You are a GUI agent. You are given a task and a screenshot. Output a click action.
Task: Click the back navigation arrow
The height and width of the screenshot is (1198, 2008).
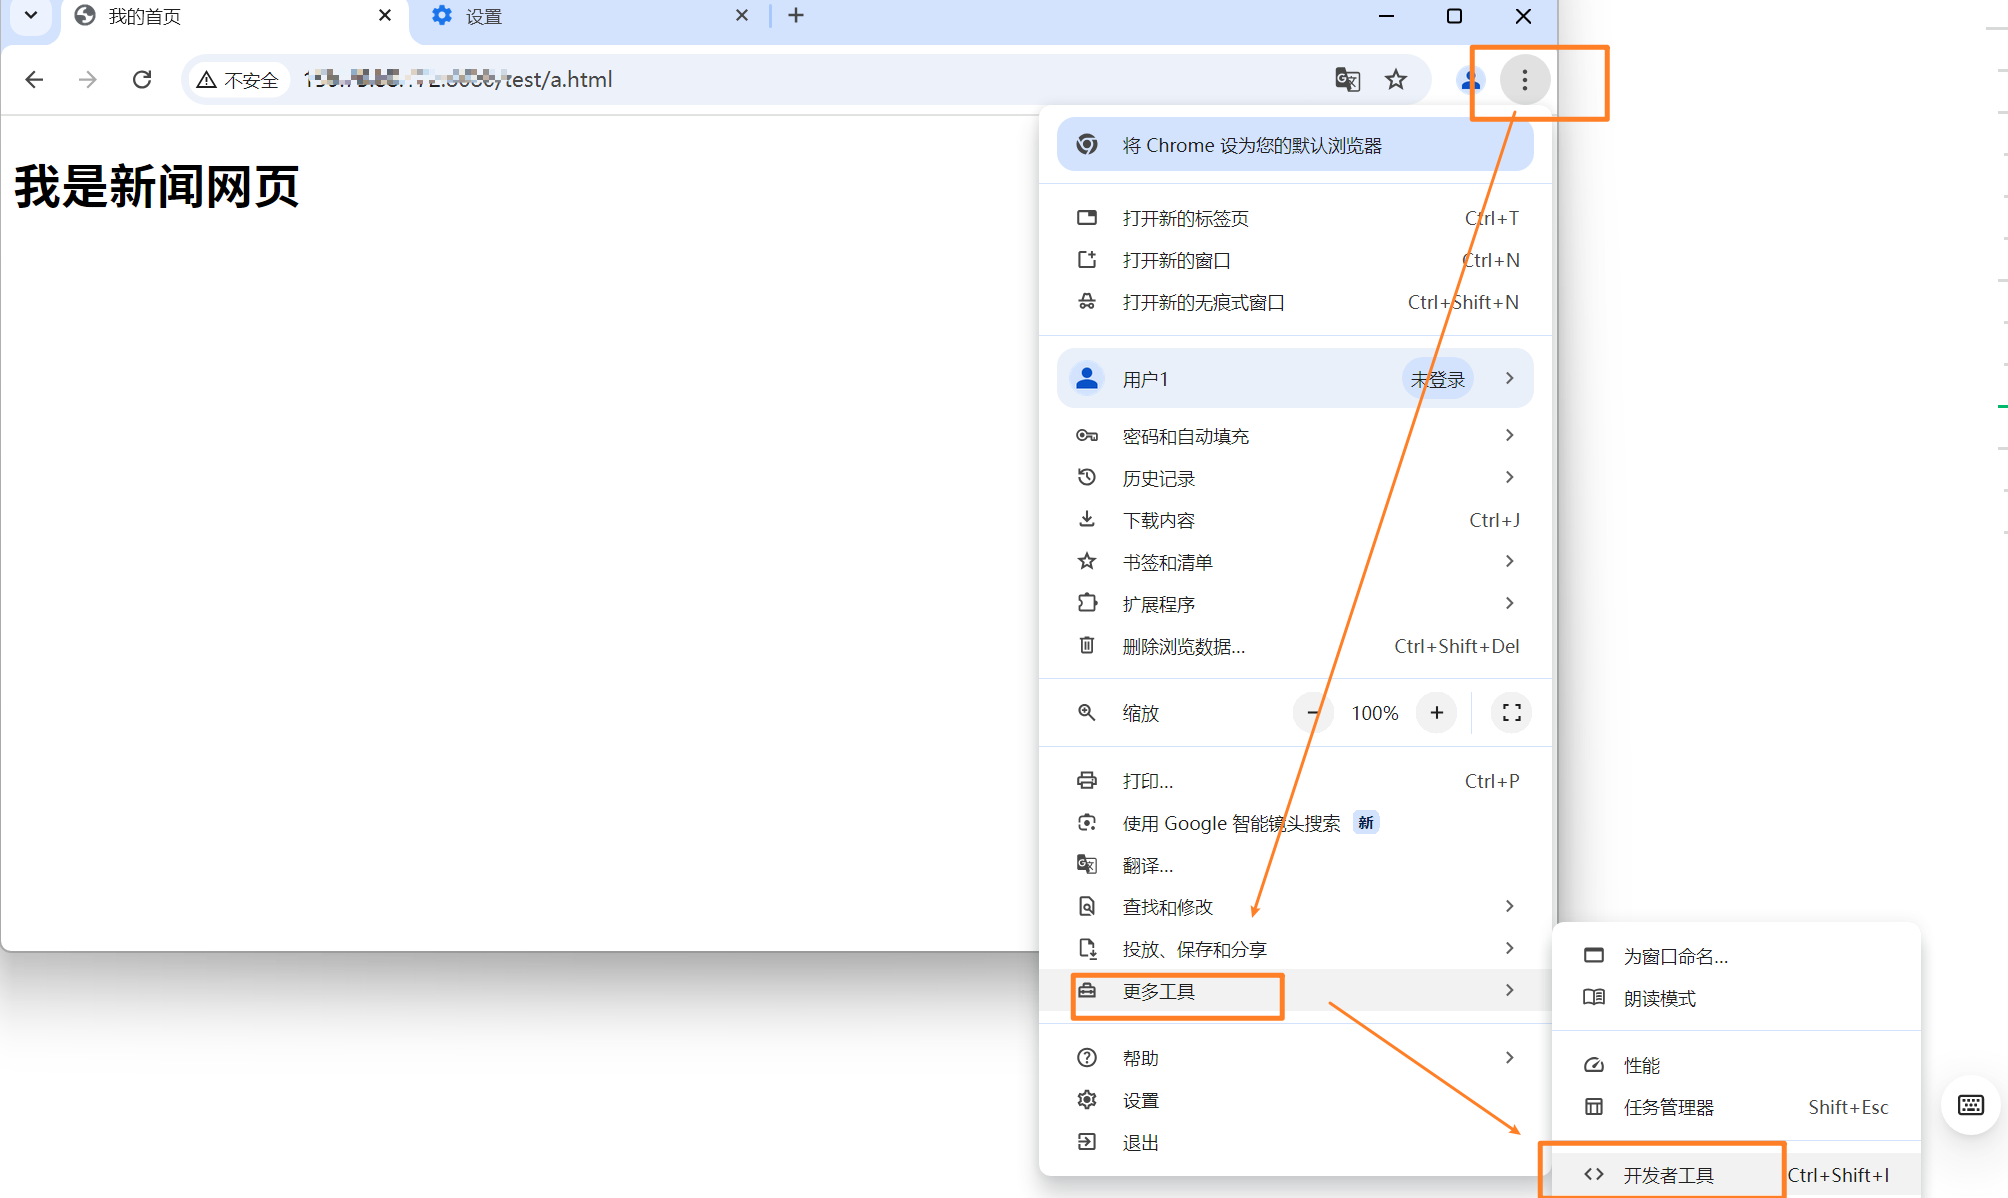click(34, 80)
